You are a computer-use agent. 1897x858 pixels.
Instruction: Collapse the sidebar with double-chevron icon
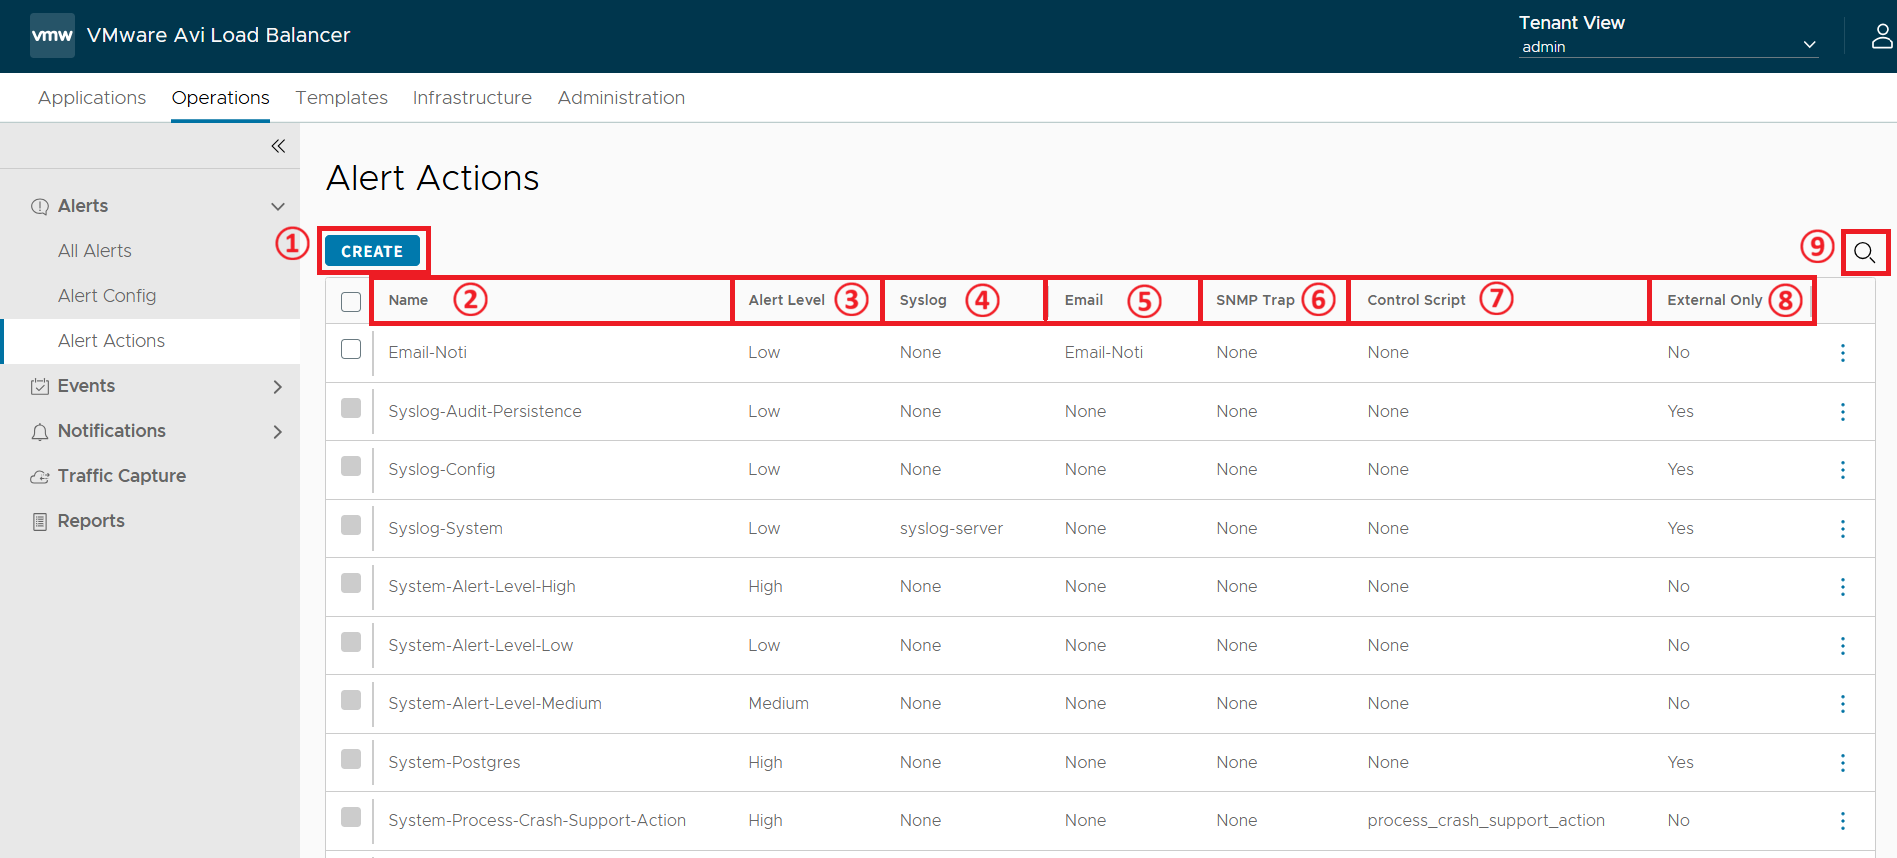coord(278,146)
